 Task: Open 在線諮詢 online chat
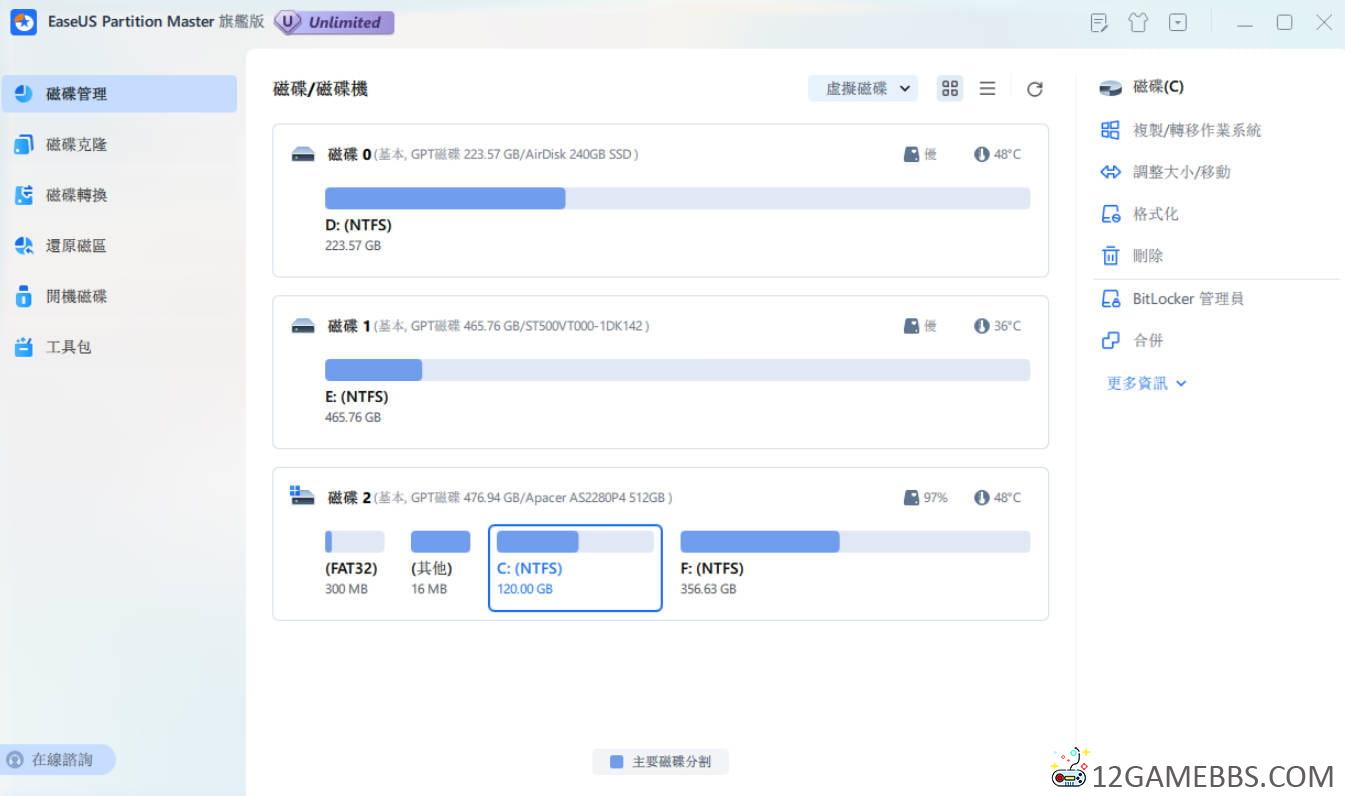pyautogui.click(x=58, y=760)
